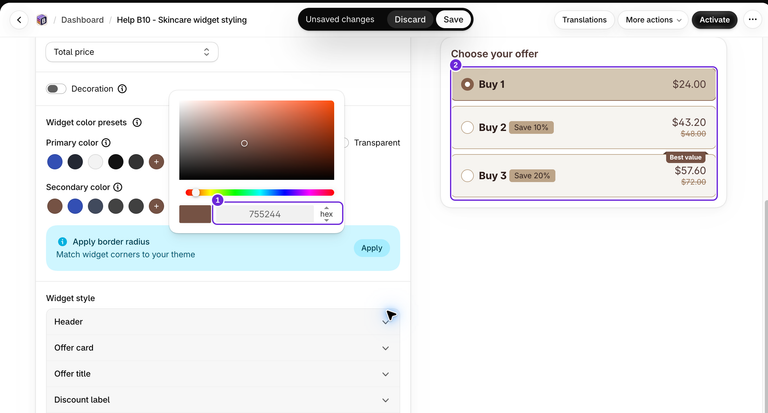Viewport: 768px width, 413px height.
Task: Click the Choose your offer heading
Action: 494,54
